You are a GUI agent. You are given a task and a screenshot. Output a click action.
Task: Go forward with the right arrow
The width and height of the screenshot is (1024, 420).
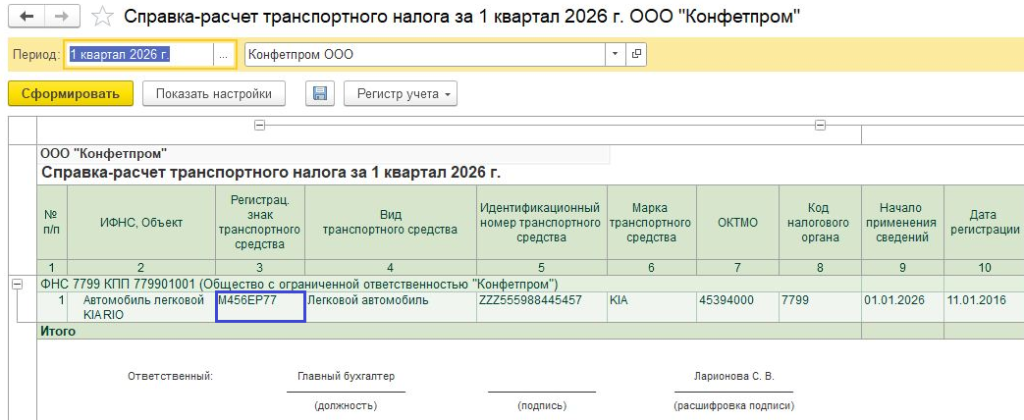coord(62,17)
